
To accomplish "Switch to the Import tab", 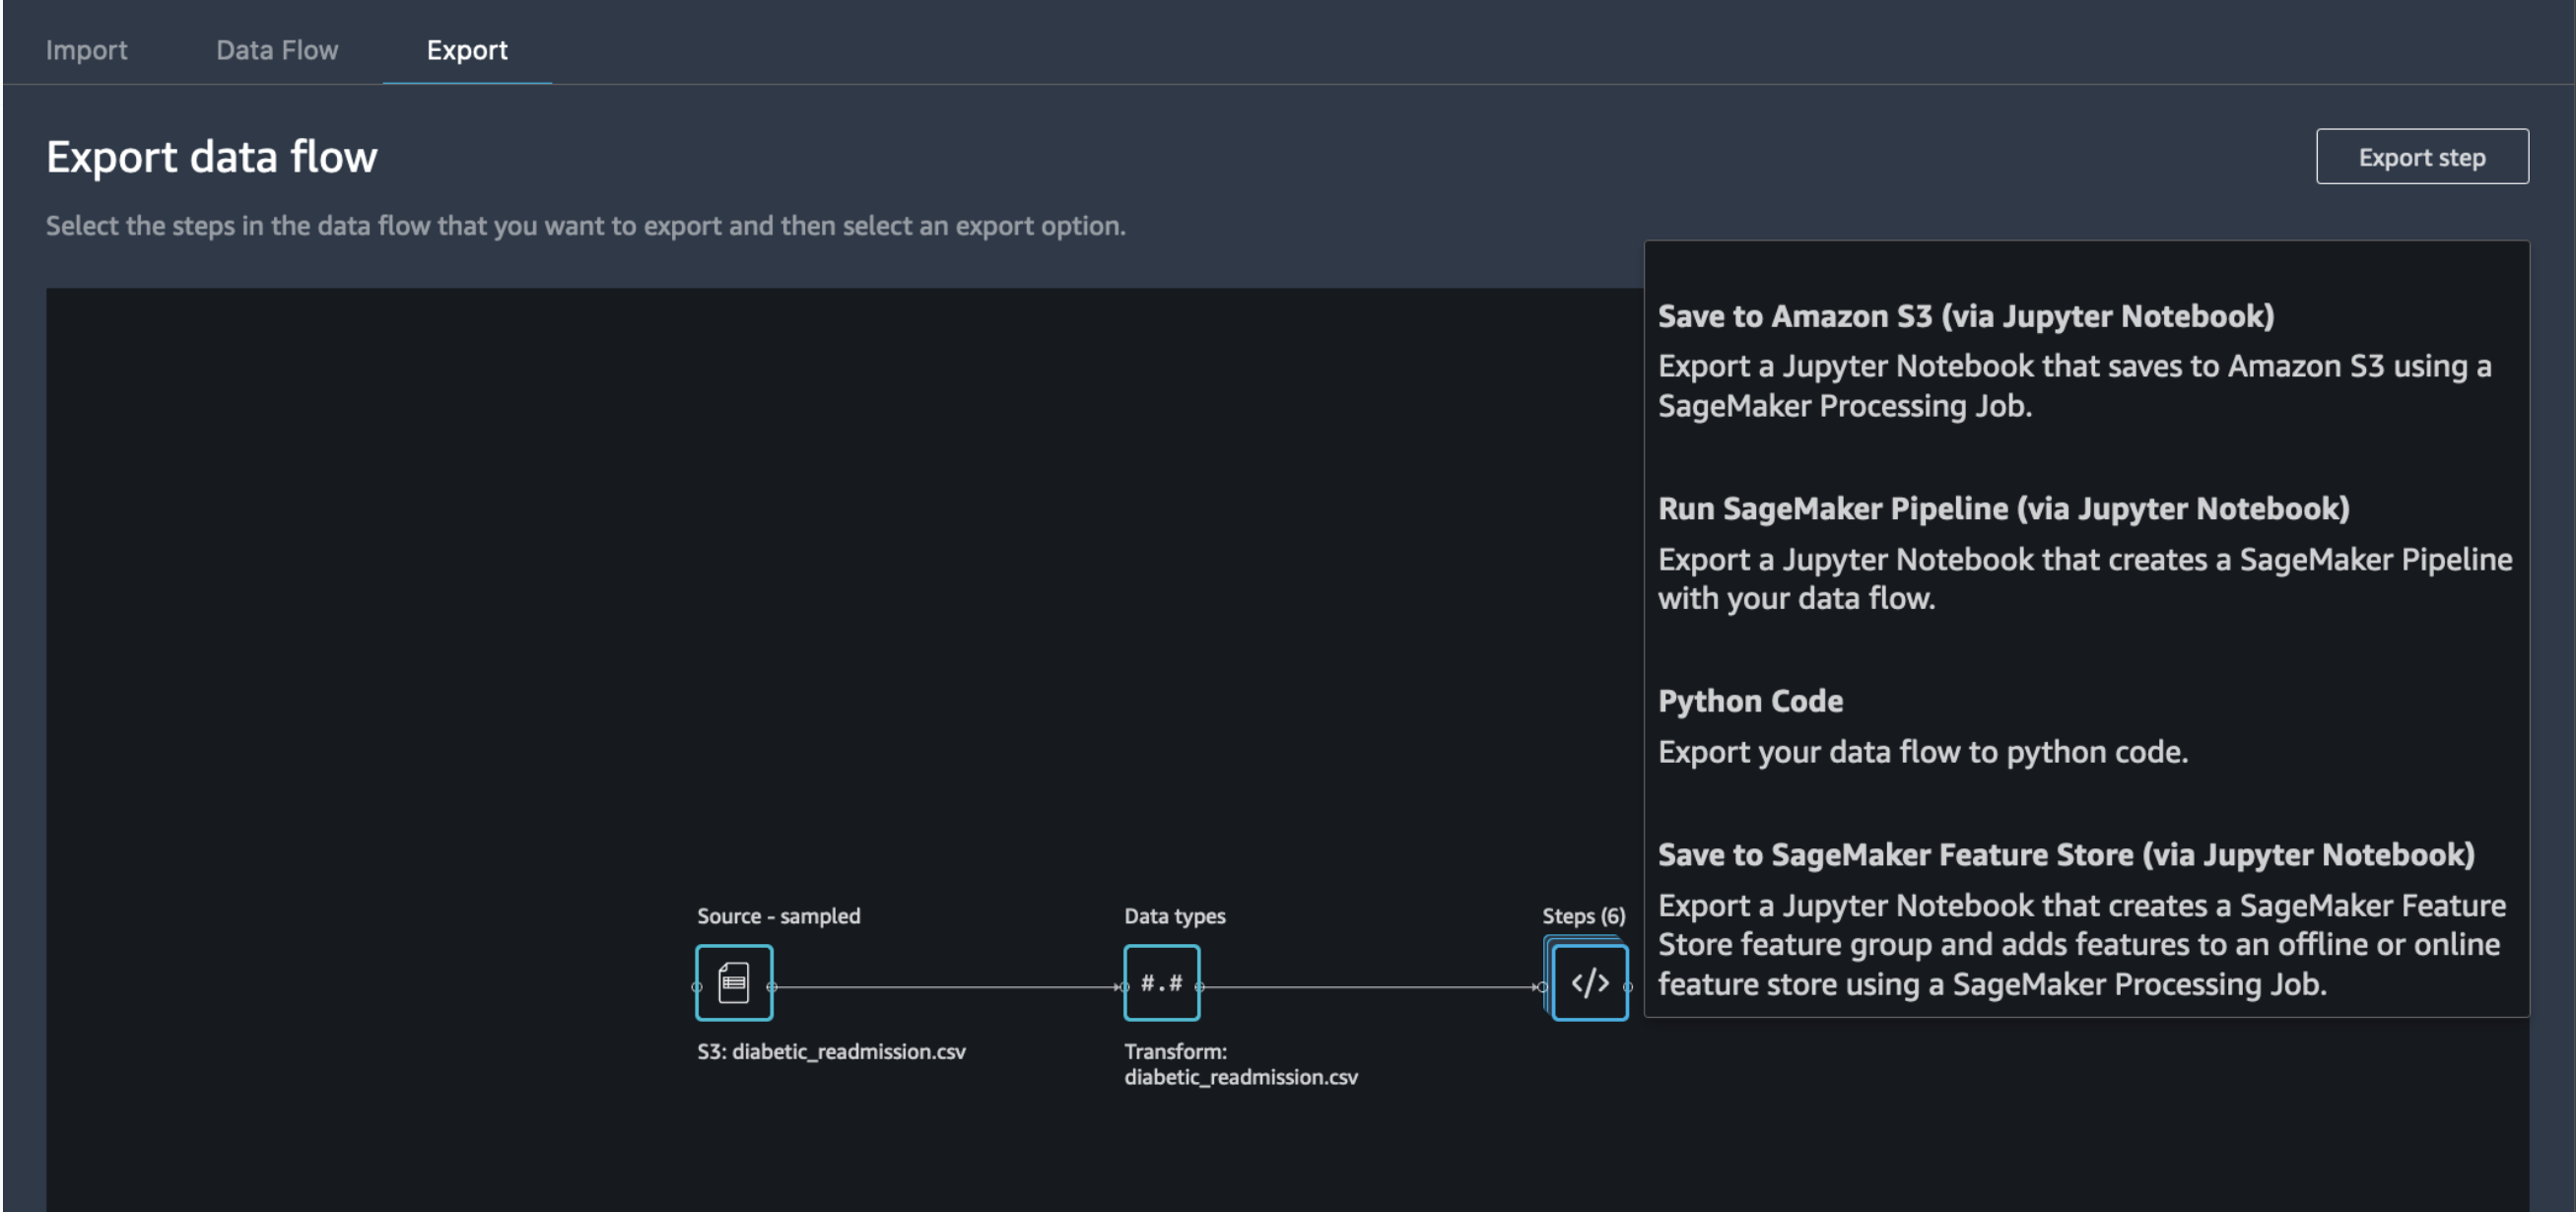I will pyautogui.click(x=86, y=50).
